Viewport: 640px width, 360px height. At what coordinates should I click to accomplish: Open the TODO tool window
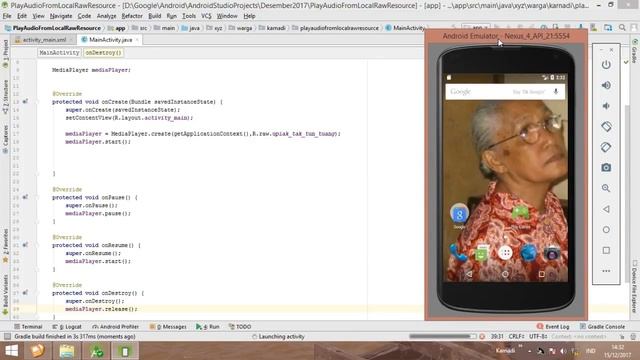(x=240, y=327)
